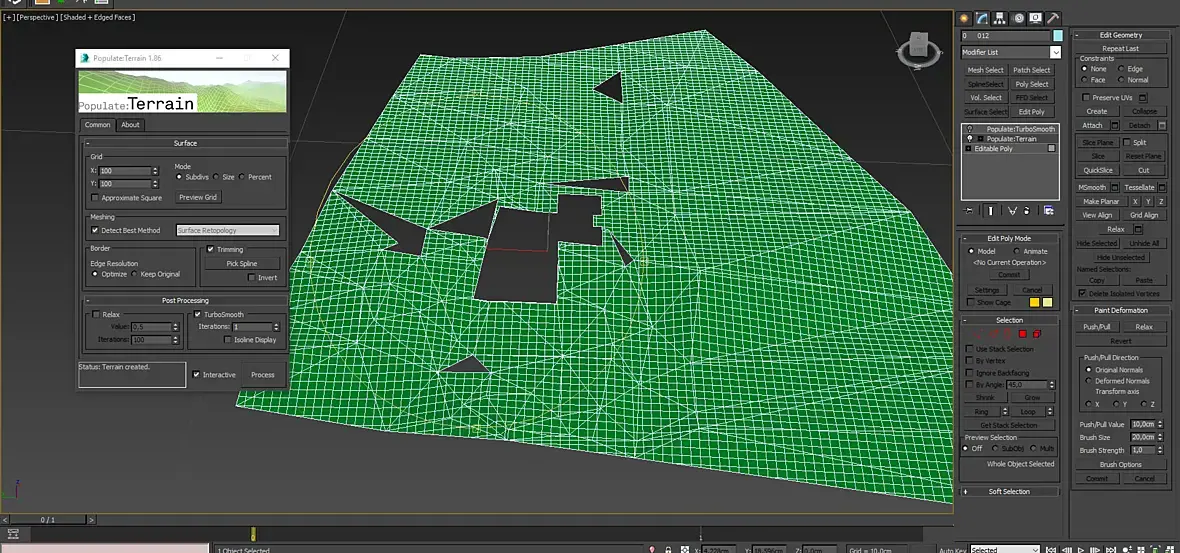Toggle light bulb of Populate:Terrain modifier
The image size is (1180, 553).
coord(969,139)
